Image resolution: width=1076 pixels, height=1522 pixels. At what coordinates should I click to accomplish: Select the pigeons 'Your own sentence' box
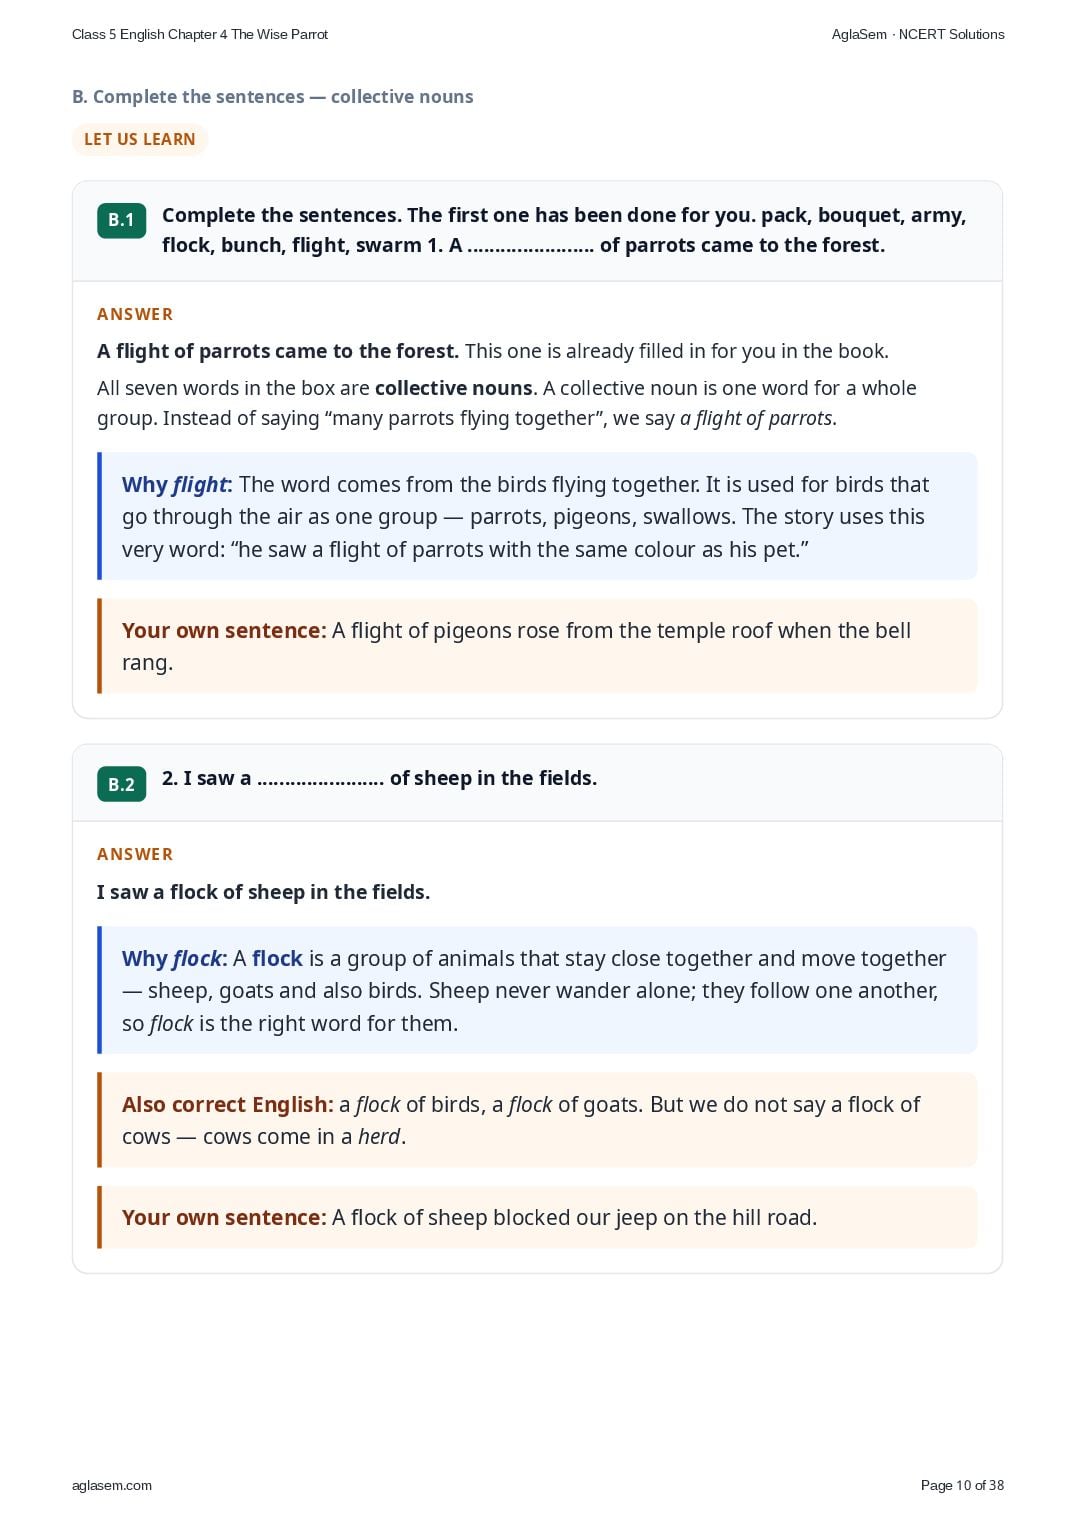[x=537, y=646]
